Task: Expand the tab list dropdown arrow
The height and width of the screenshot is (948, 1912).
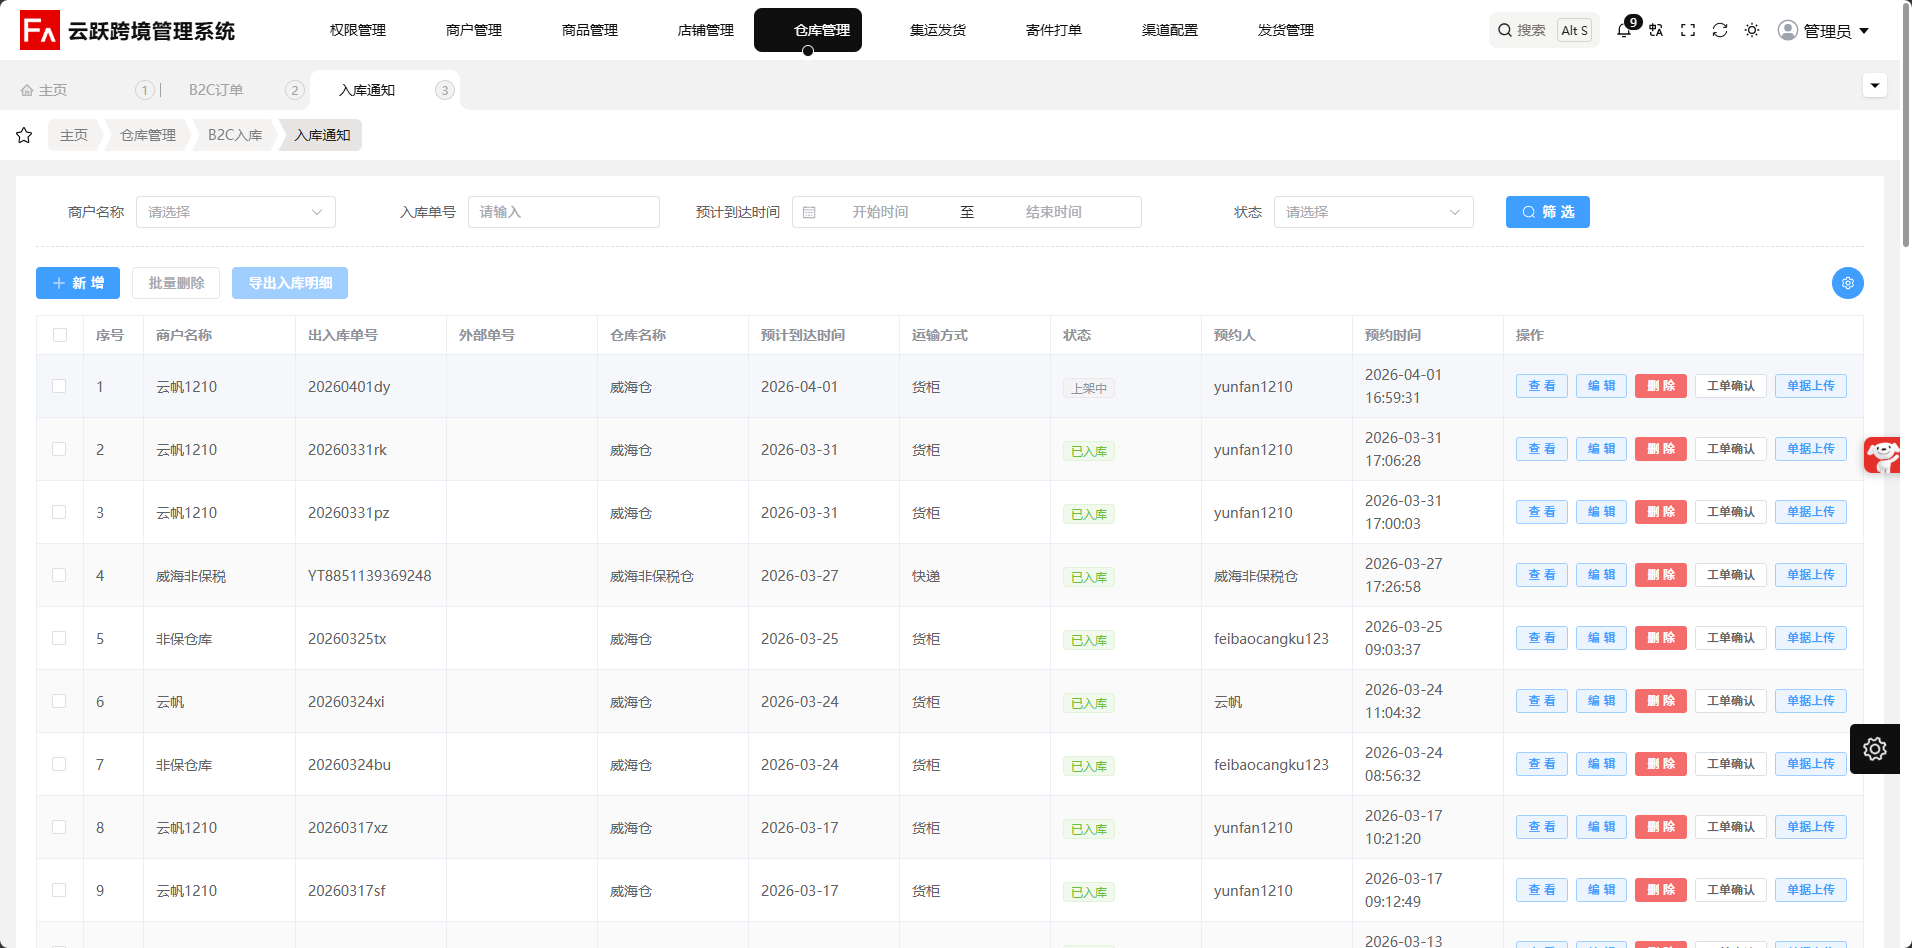Action: [x=1875, y=85]
